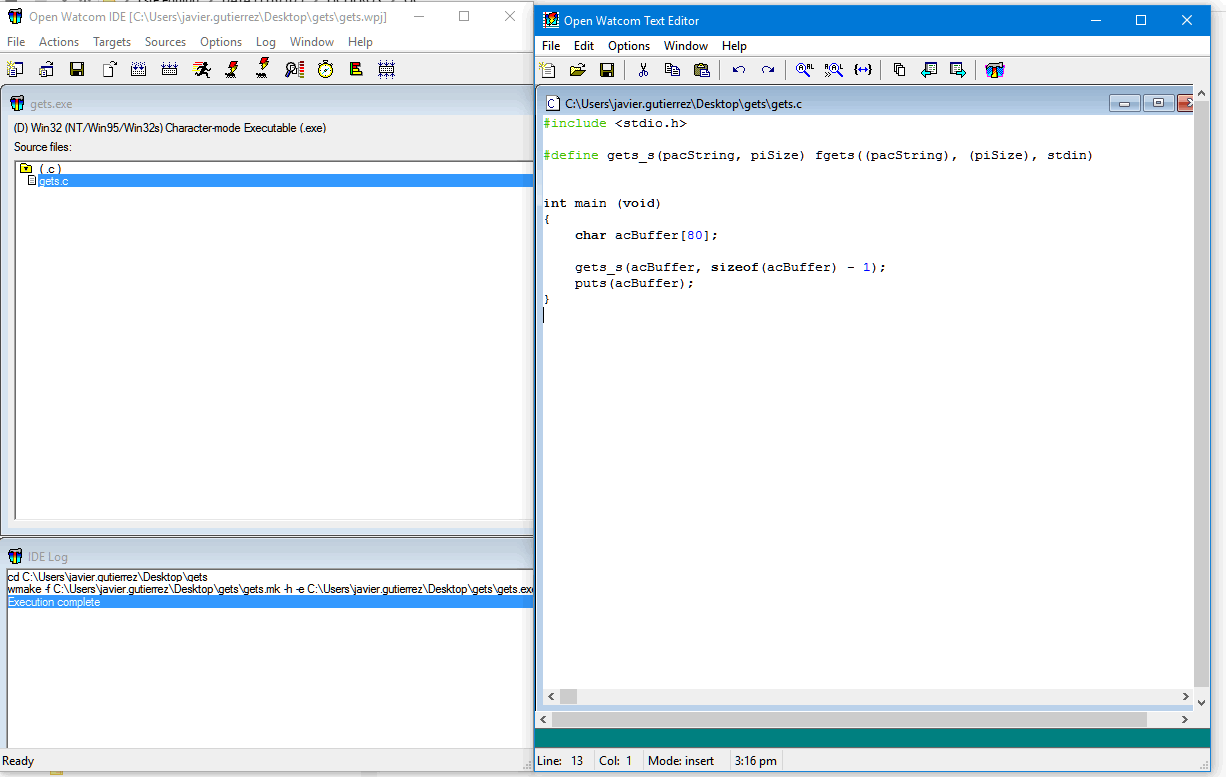Viewport: 1226px width, 777px height.
Task: Copy selection in Text Editor toolbar
Action: coord(672,70)
